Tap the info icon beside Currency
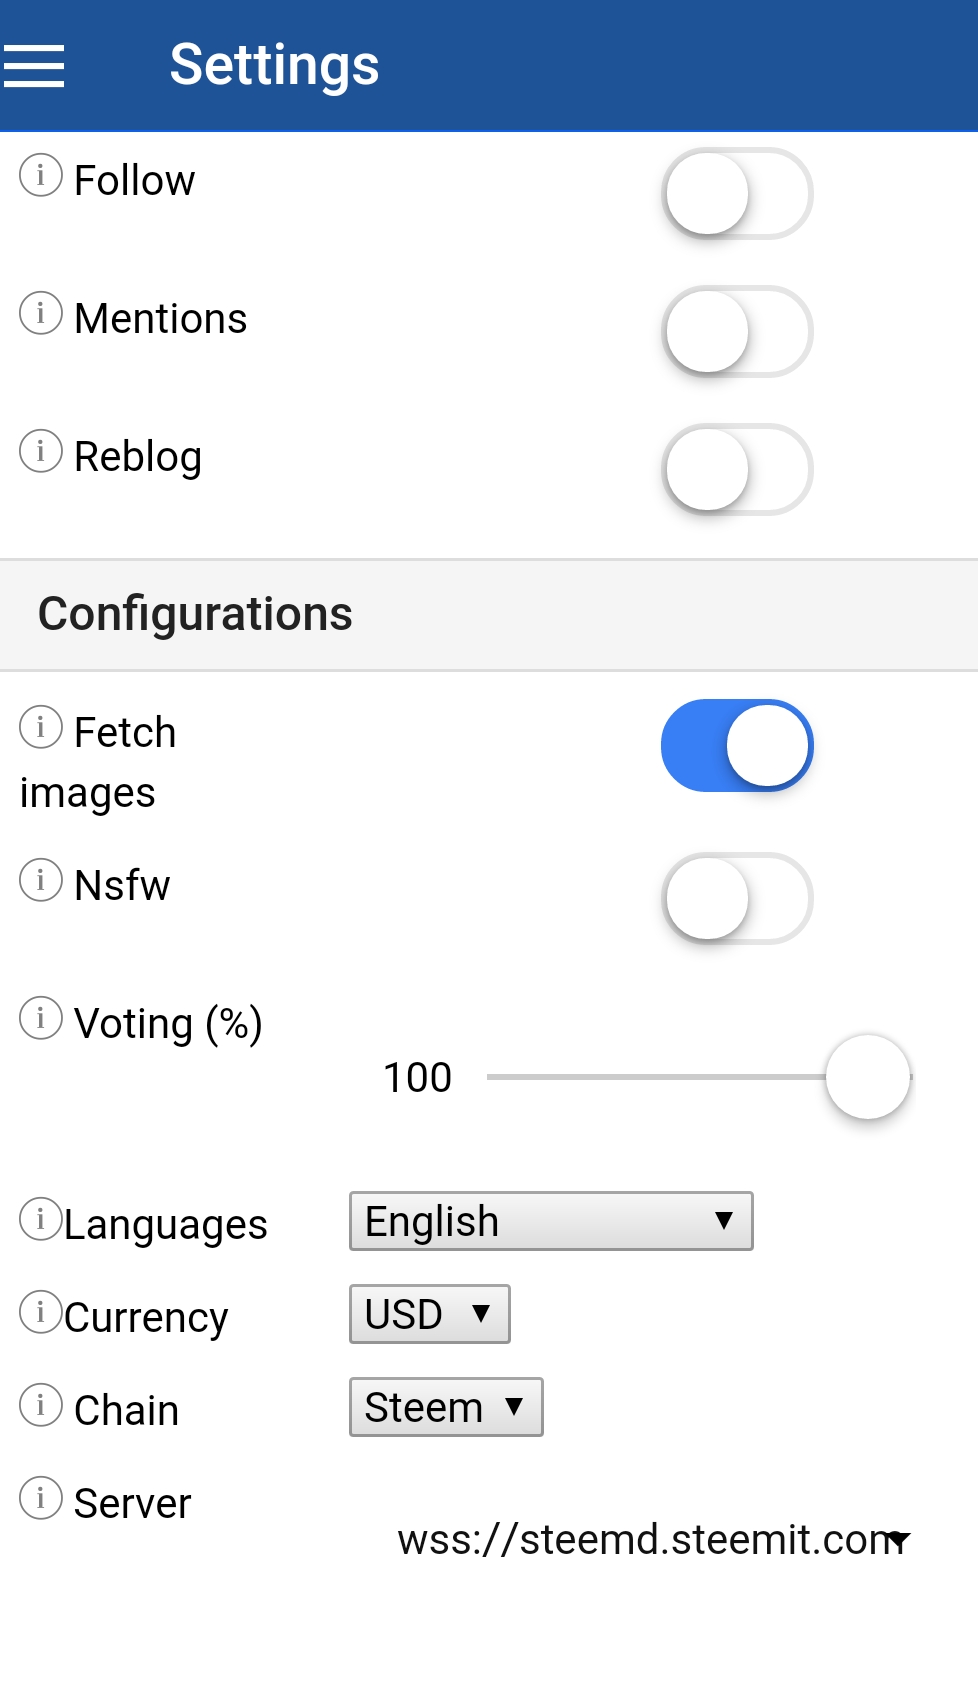The image size is (978, 1685). point(41,1313)
